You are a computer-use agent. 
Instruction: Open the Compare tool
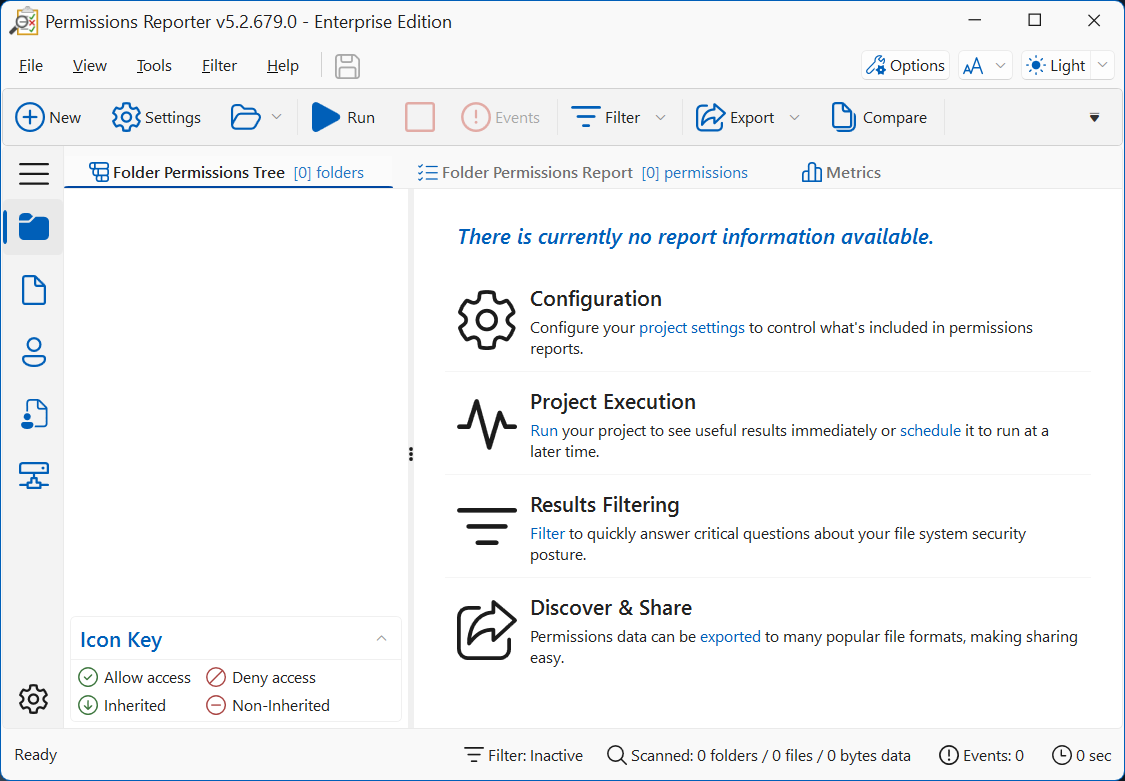point(879,117)
